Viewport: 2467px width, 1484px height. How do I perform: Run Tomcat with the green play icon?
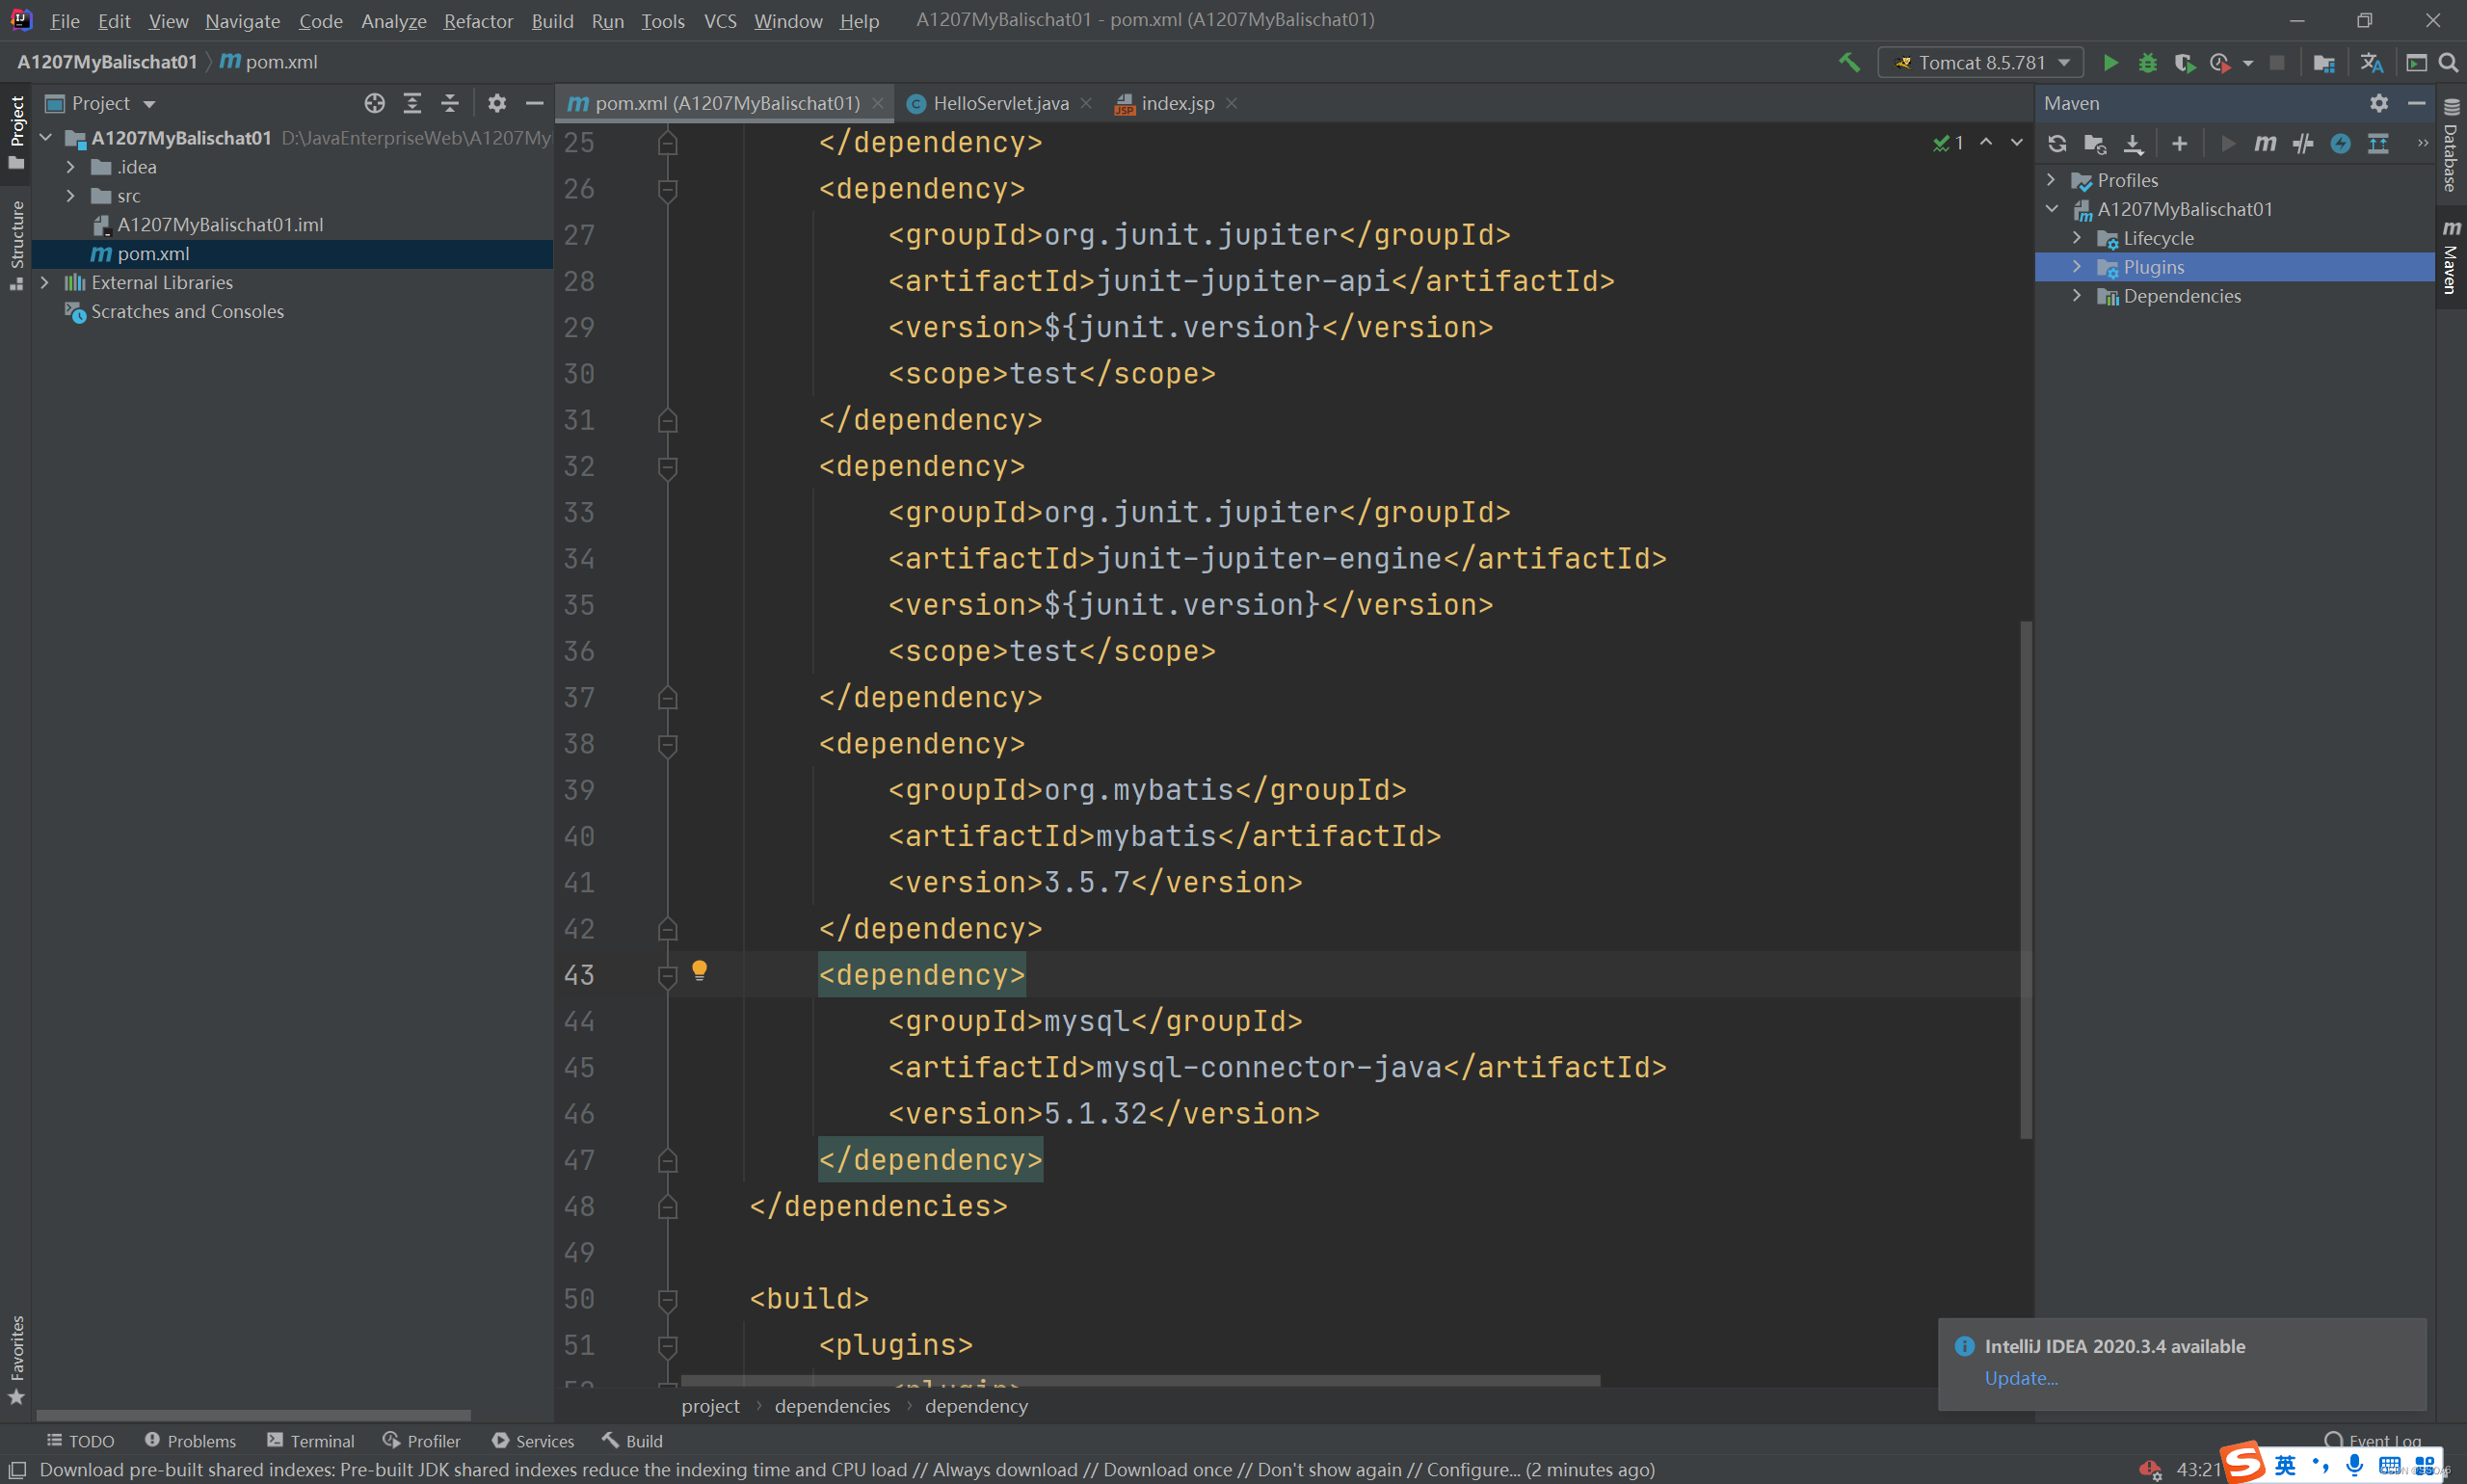[x=2110, y=62]
